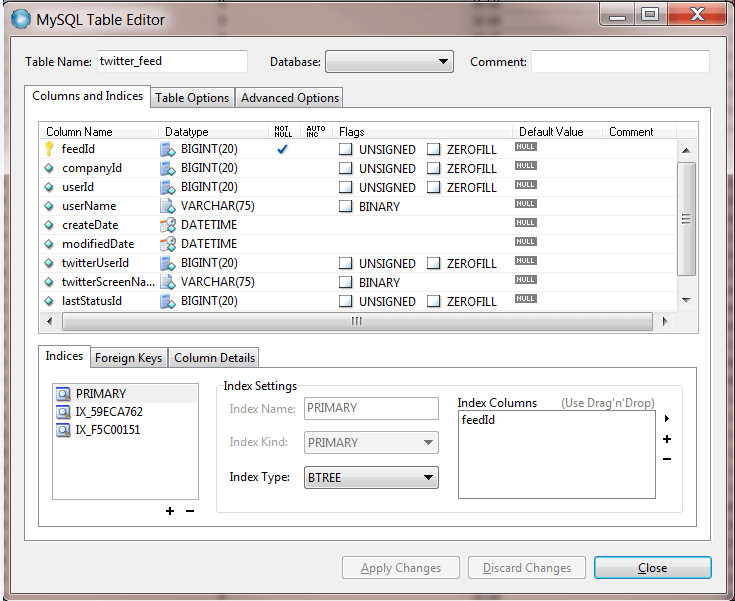Click the Discard Changes button

(527, 568)
